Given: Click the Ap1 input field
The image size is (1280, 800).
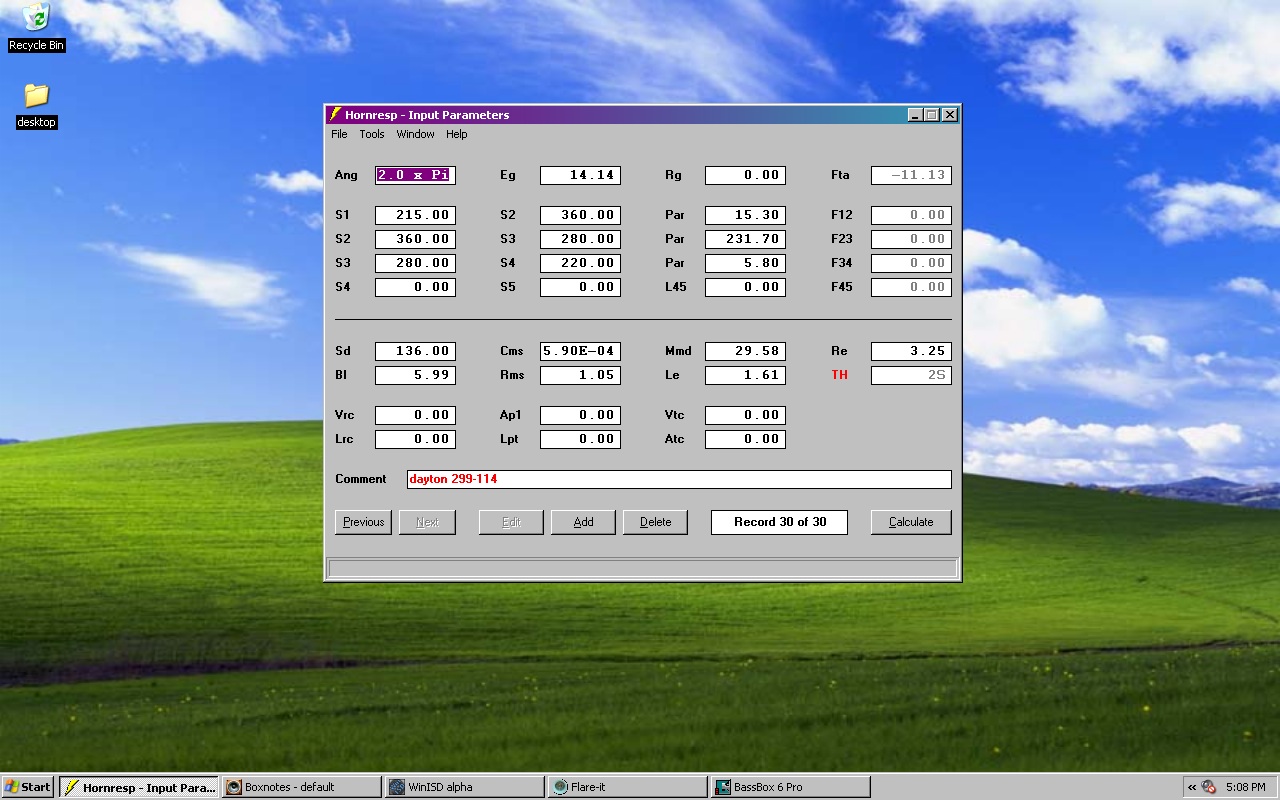Looking at the screenshot, I should point(580,415).
